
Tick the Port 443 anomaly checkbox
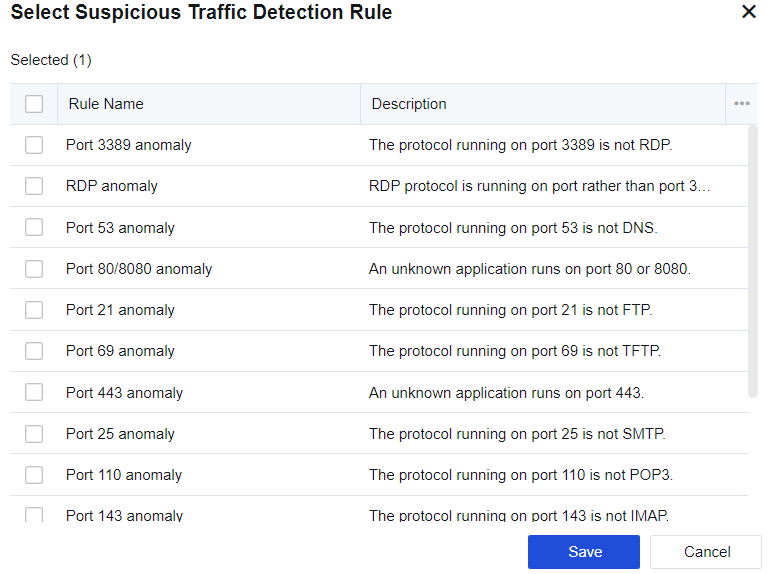(34, 393)
